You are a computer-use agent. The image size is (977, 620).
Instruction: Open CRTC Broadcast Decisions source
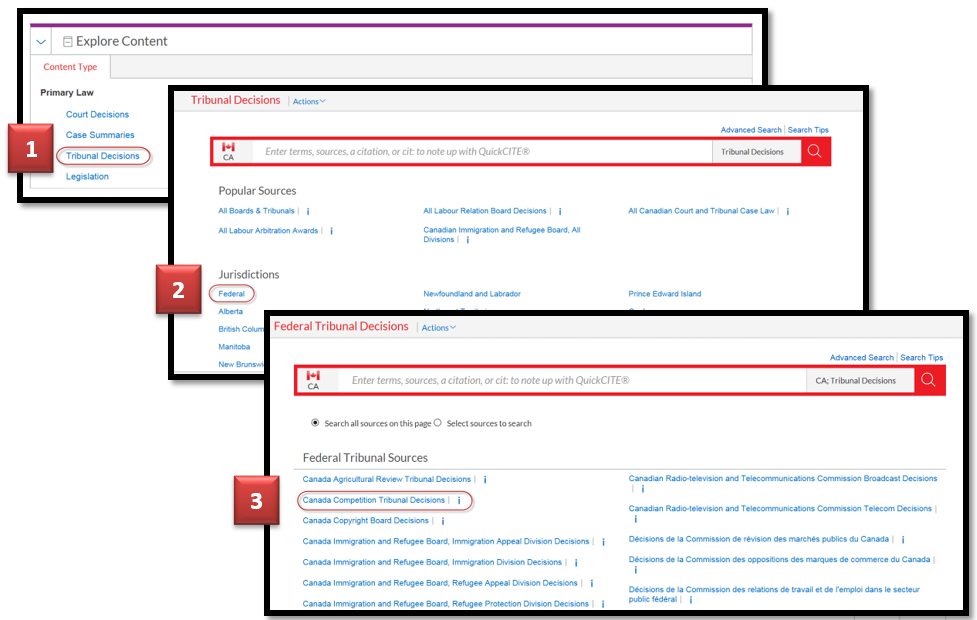[x=783, y=479]
